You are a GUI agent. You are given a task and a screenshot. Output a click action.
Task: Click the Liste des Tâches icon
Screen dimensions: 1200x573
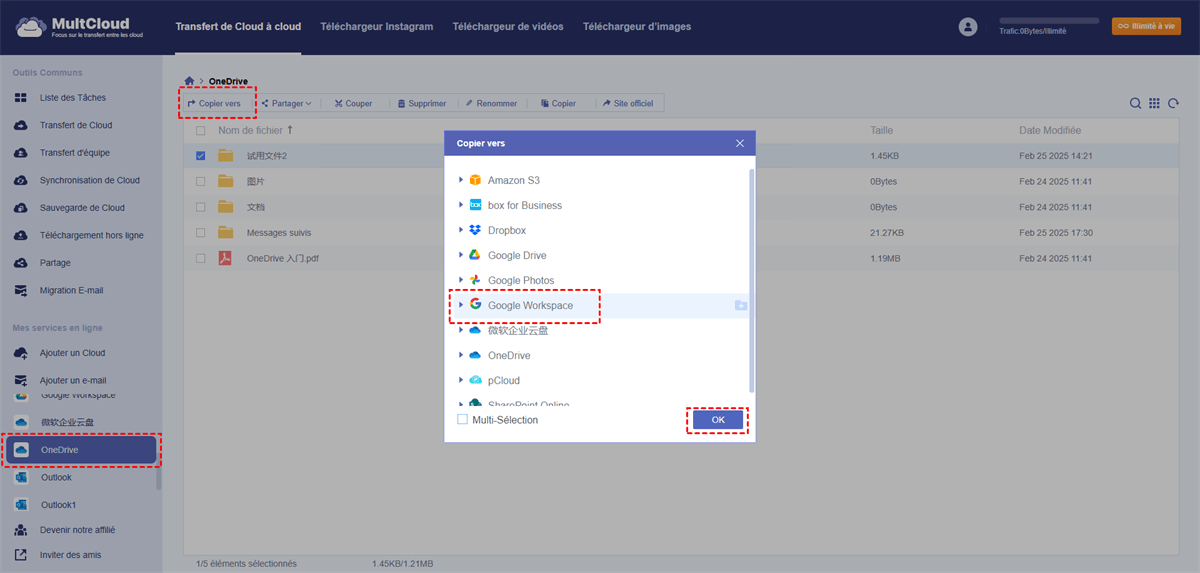pos(21,98)
